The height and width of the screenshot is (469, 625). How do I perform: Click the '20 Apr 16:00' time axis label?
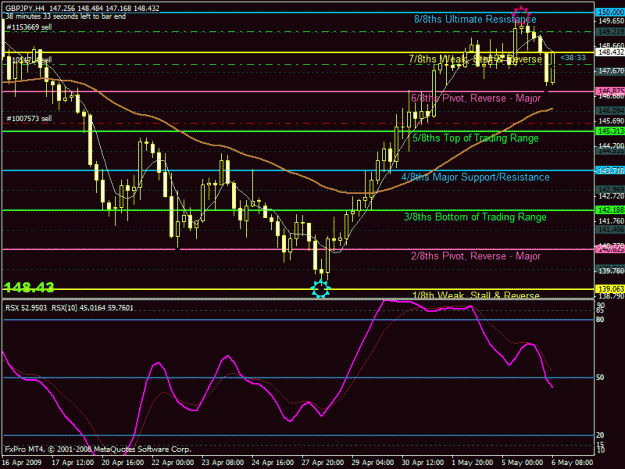pos(123,463)
